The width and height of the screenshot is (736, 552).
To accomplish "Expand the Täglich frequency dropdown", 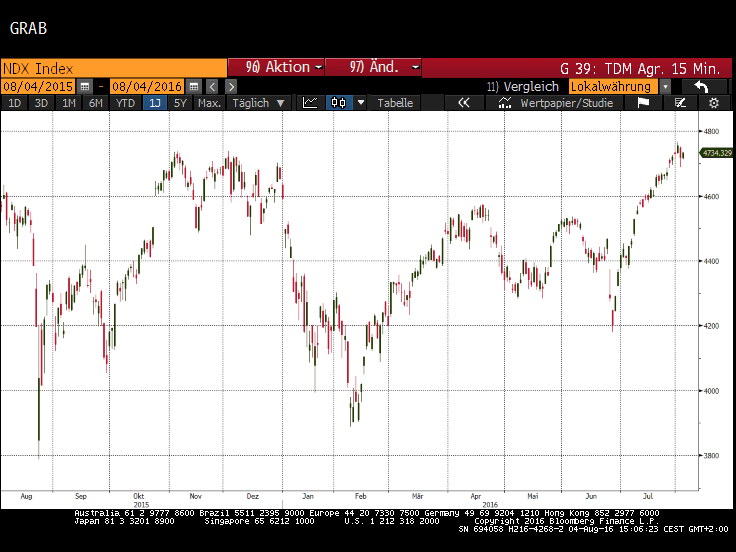I will pyautogui.click(x=259, y=103).
